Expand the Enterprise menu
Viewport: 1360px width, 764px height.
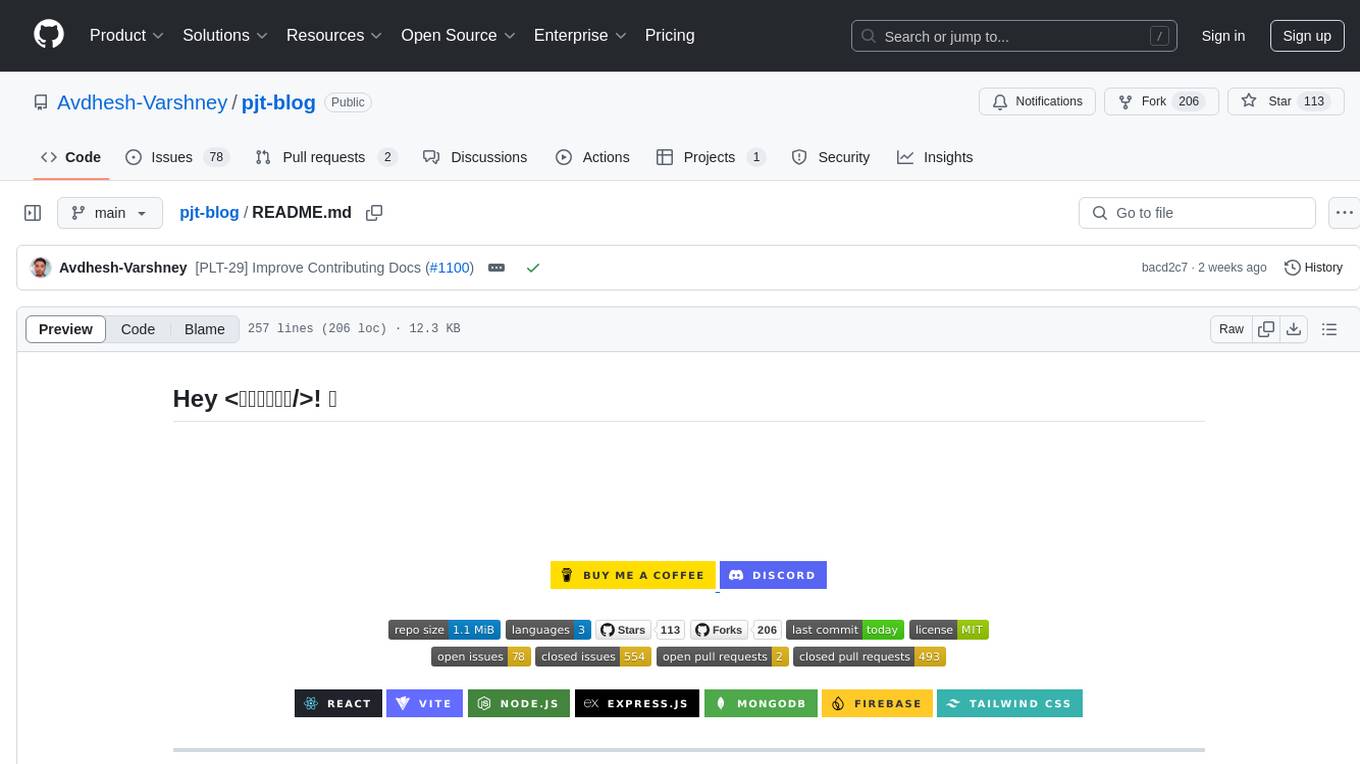[x=580, y=35]
